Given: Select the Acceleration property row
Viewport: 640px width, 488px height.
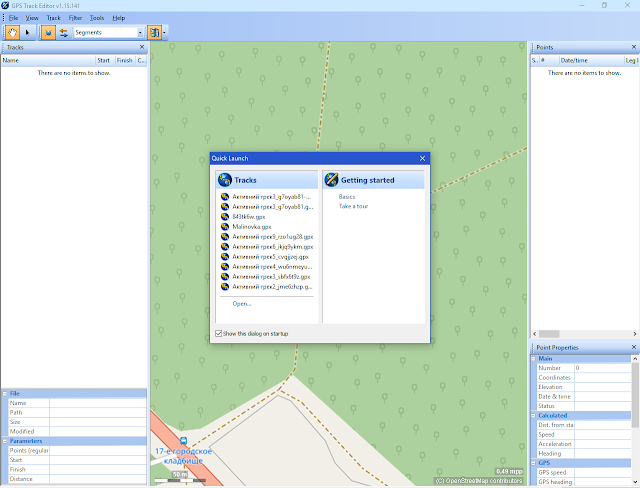Looking at the screenshot, I should (583, 444).
